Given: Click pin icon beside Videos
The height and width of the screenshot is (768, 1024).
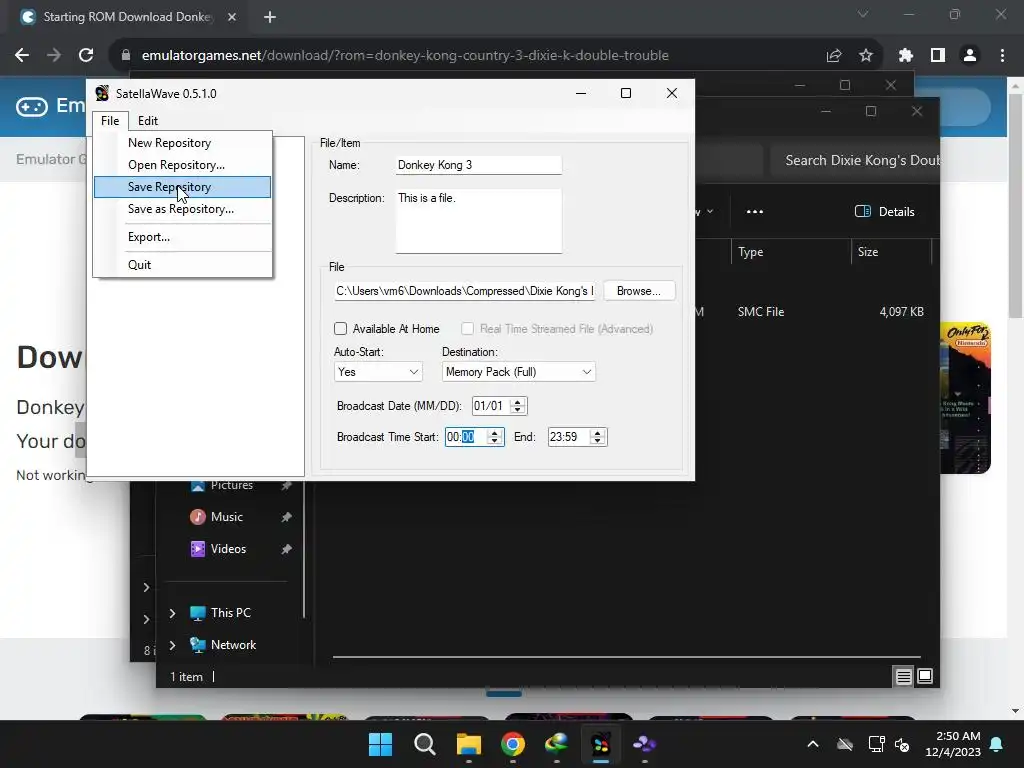Looking at the screenshot, I should (286, 549).
